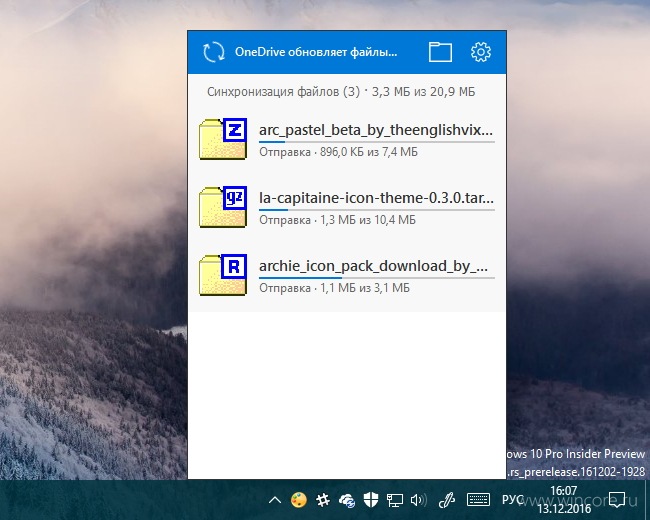
Task: Click the OneDrive cloud tray icon
Action: pos(347,501)
